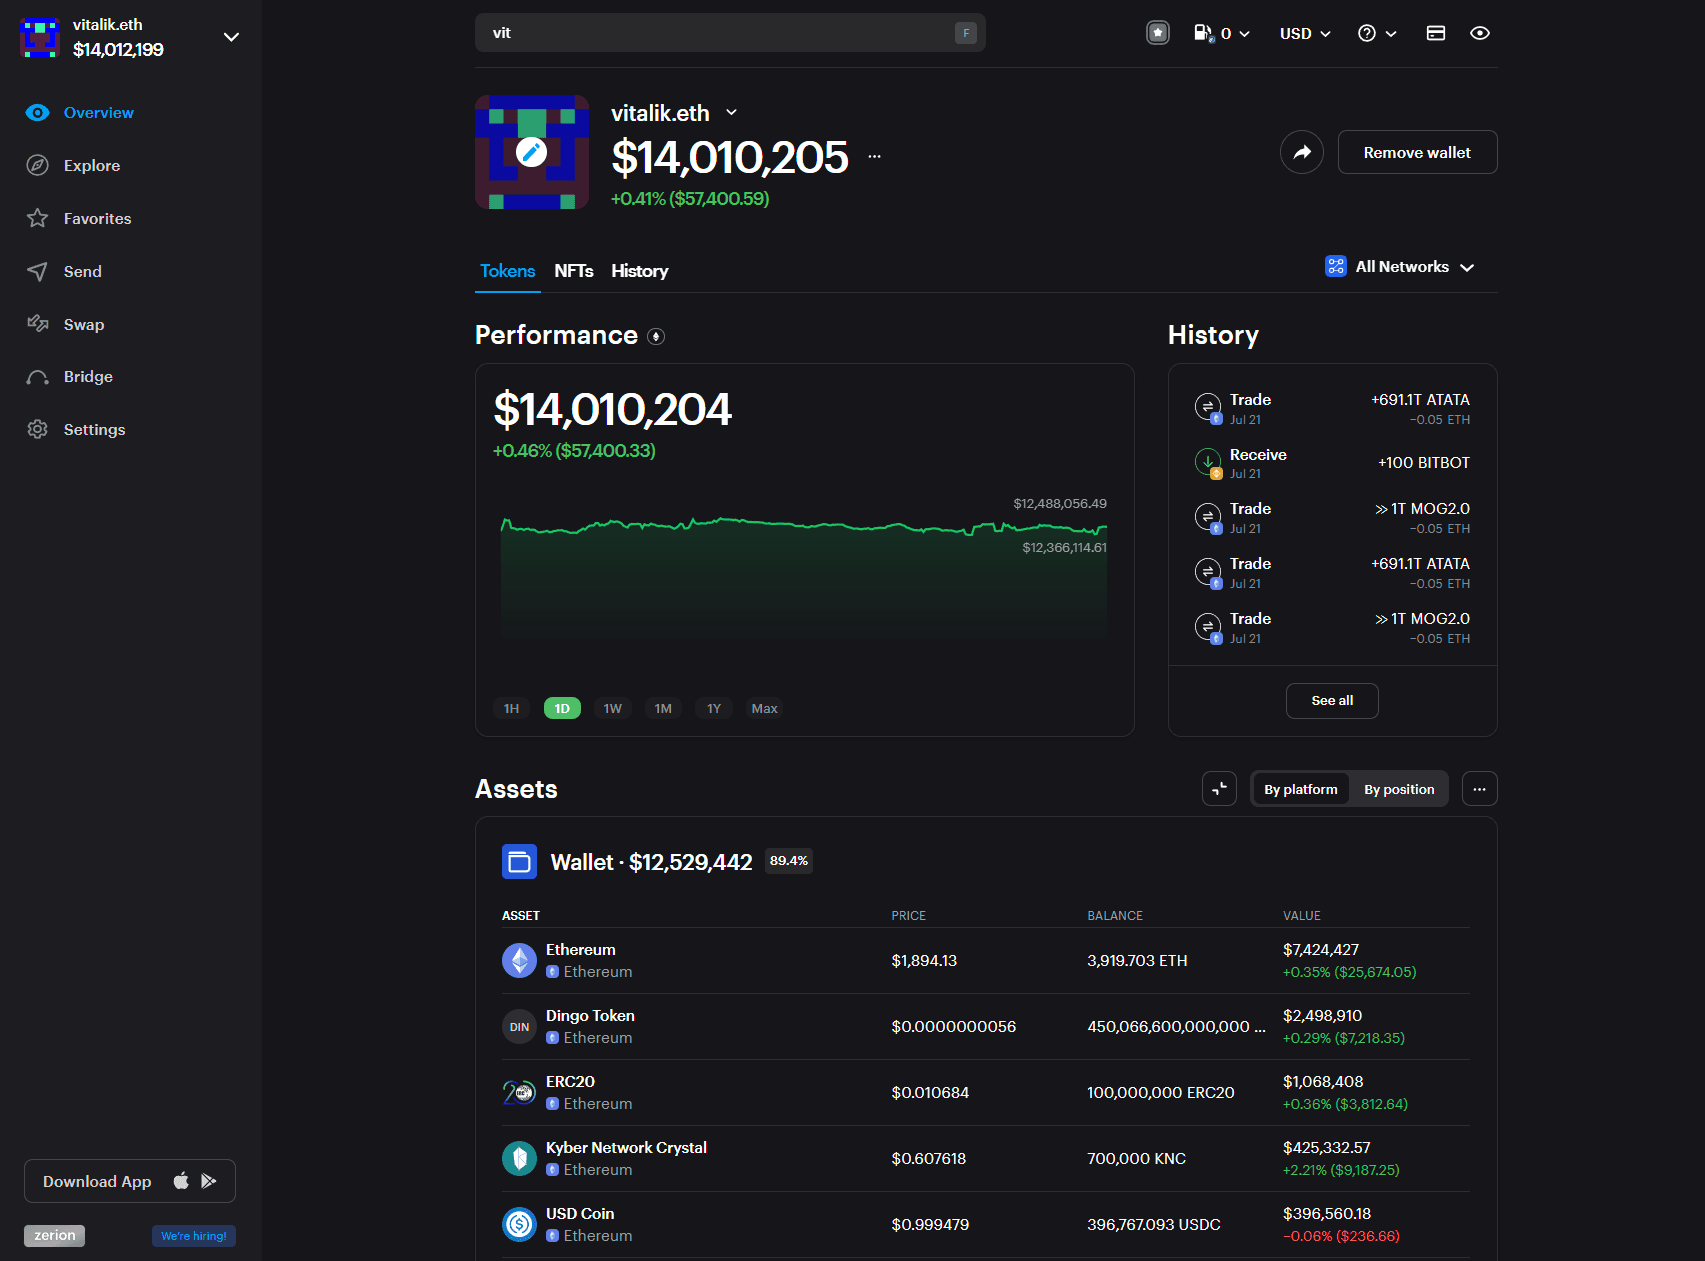Expand the wallet switcher in sidebar

231,37
